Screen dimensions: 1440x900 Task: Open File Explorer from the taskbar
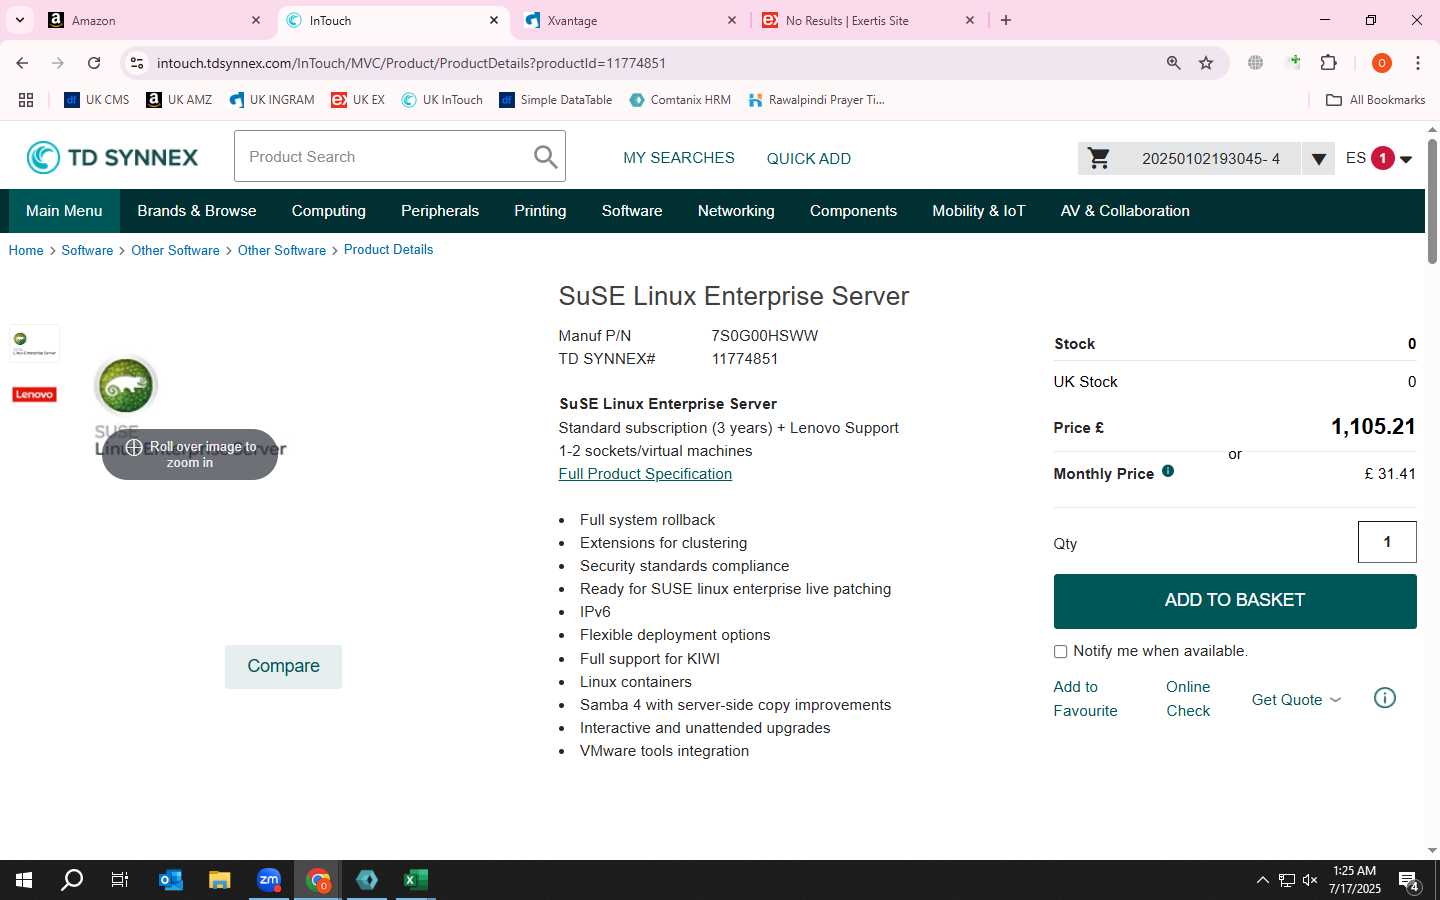click(x=220, y=880)
